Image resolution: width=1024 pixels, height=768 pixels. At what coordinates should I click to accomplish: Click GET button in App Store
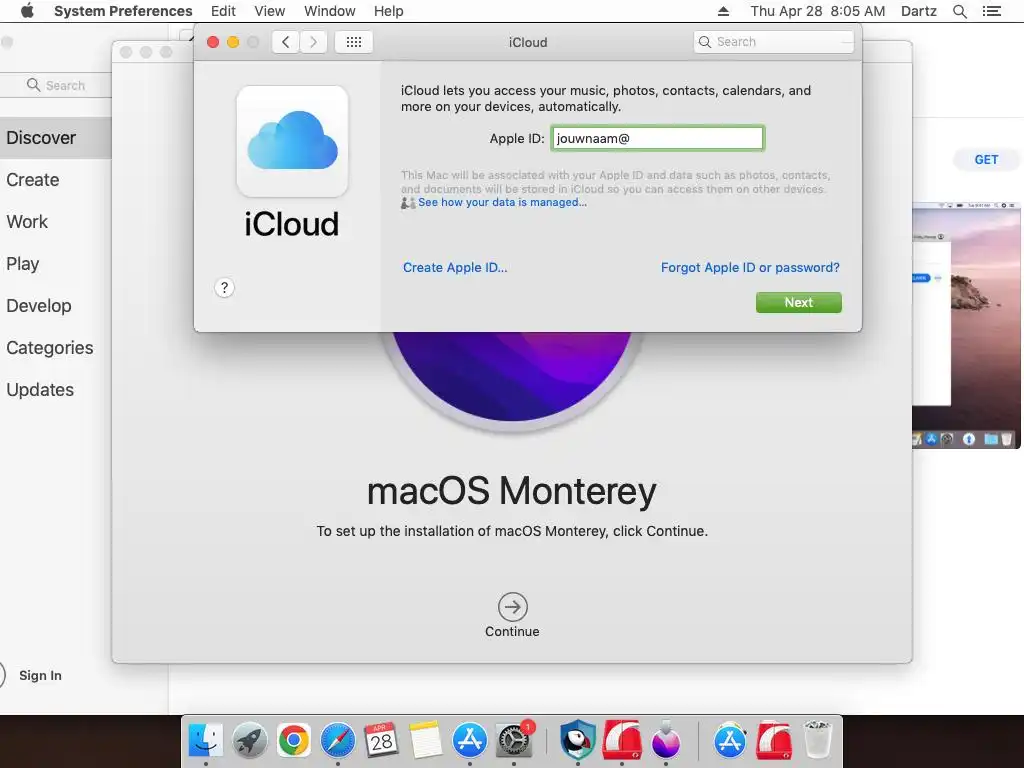click(986, 159)
